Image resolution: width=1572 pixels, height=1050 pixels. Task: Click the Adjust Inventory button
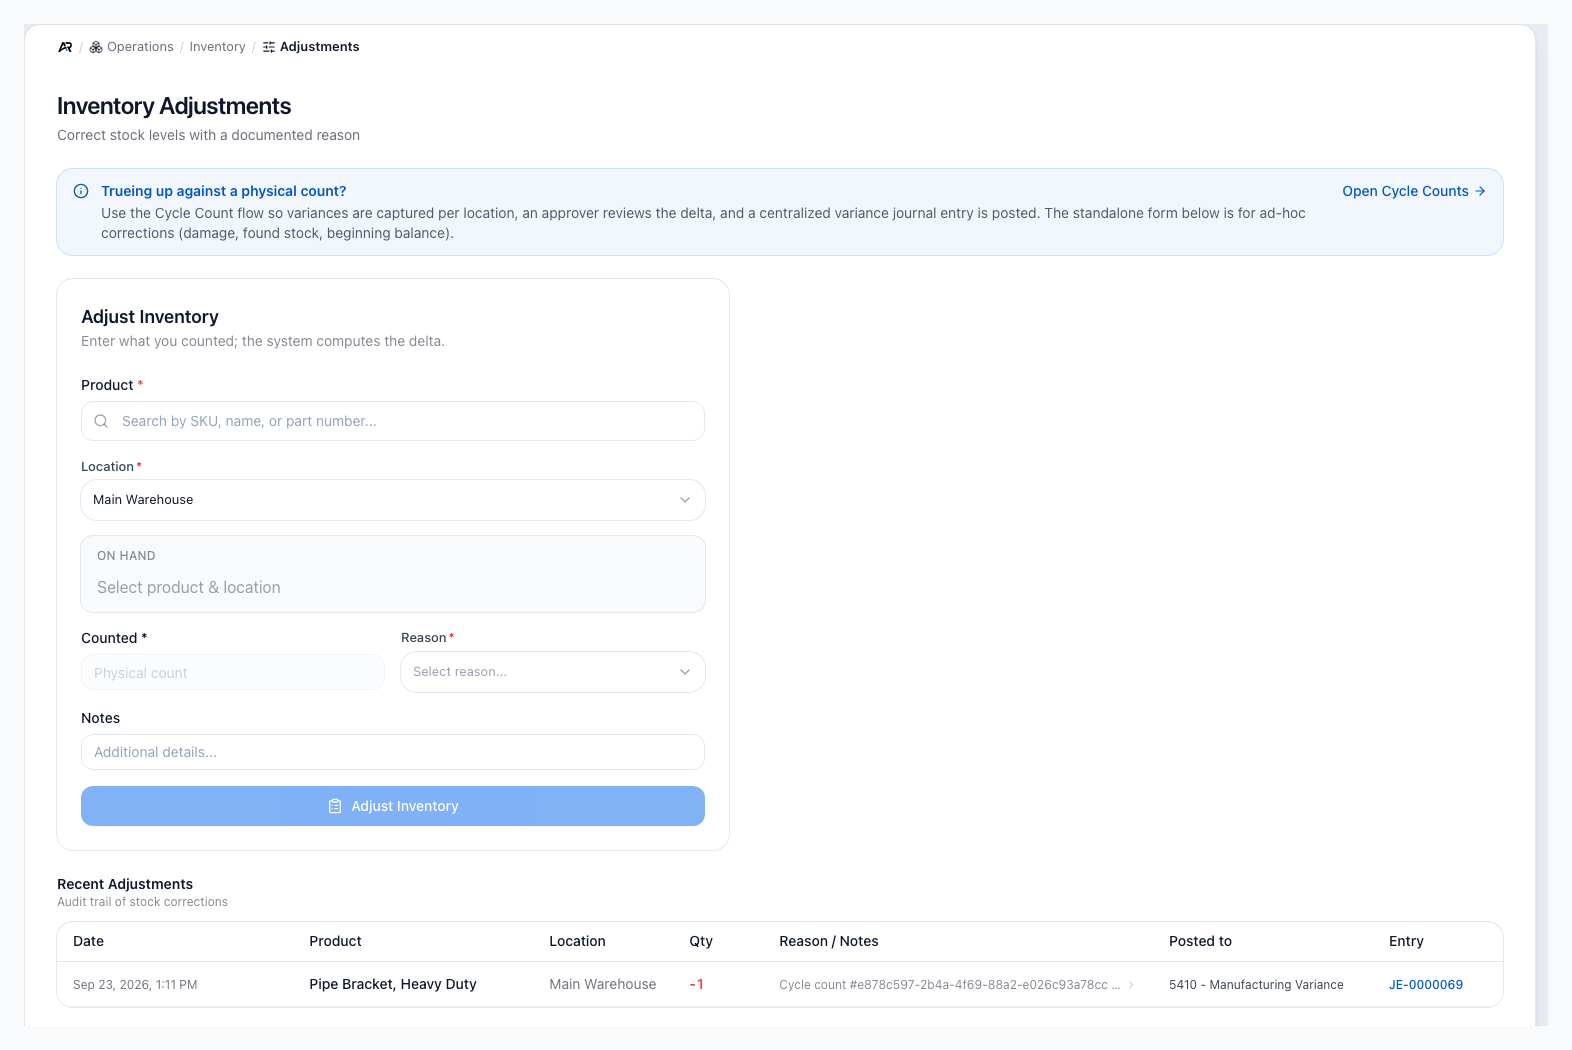click(393, 806)
